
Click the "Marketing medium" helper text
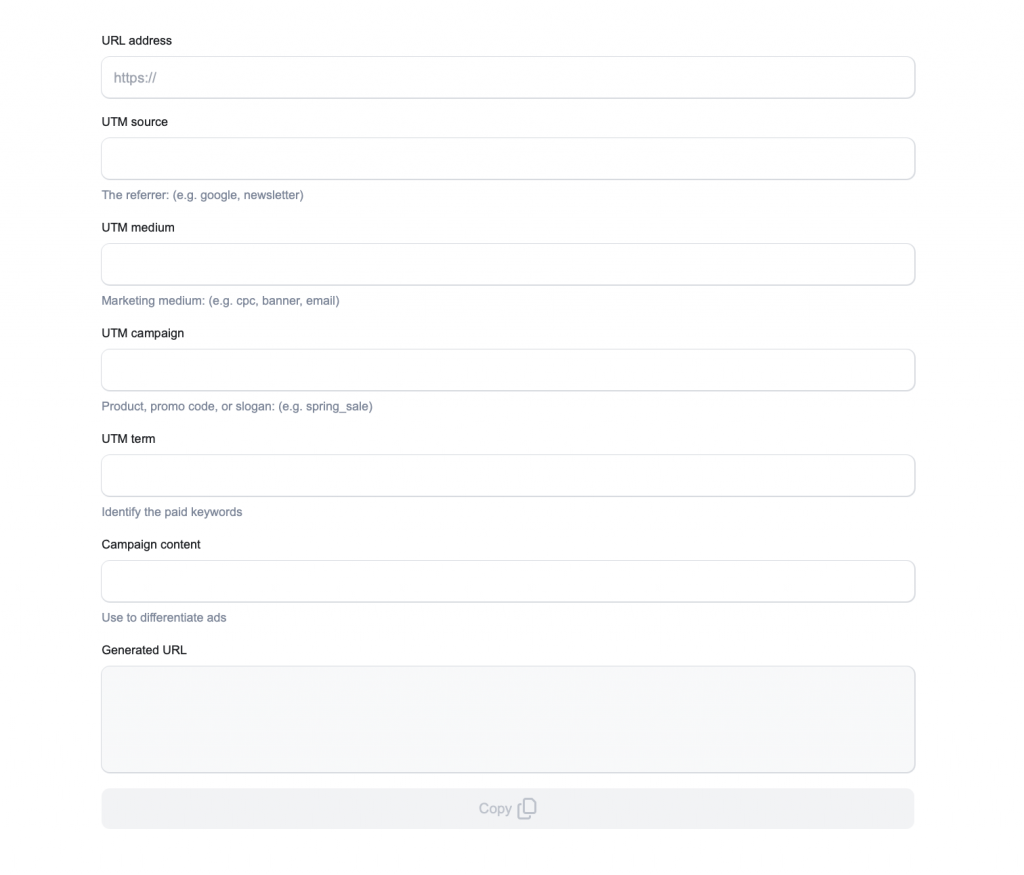pos(220,301)
